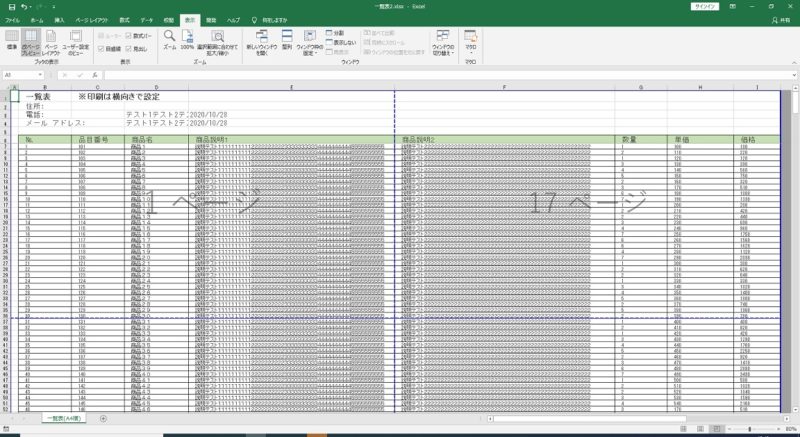Open the ページレイアウト tab

tap(92, 20)
